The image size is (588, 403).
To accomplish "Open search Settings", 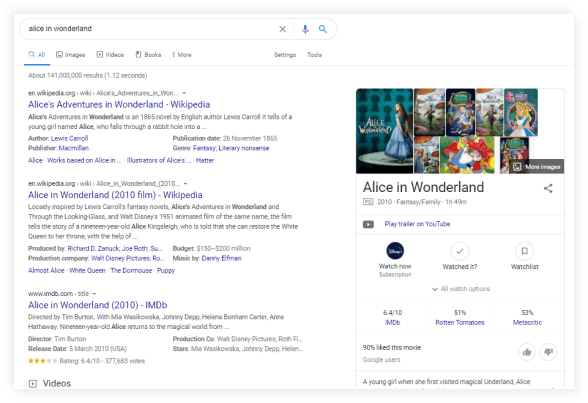I will [285, 55].
